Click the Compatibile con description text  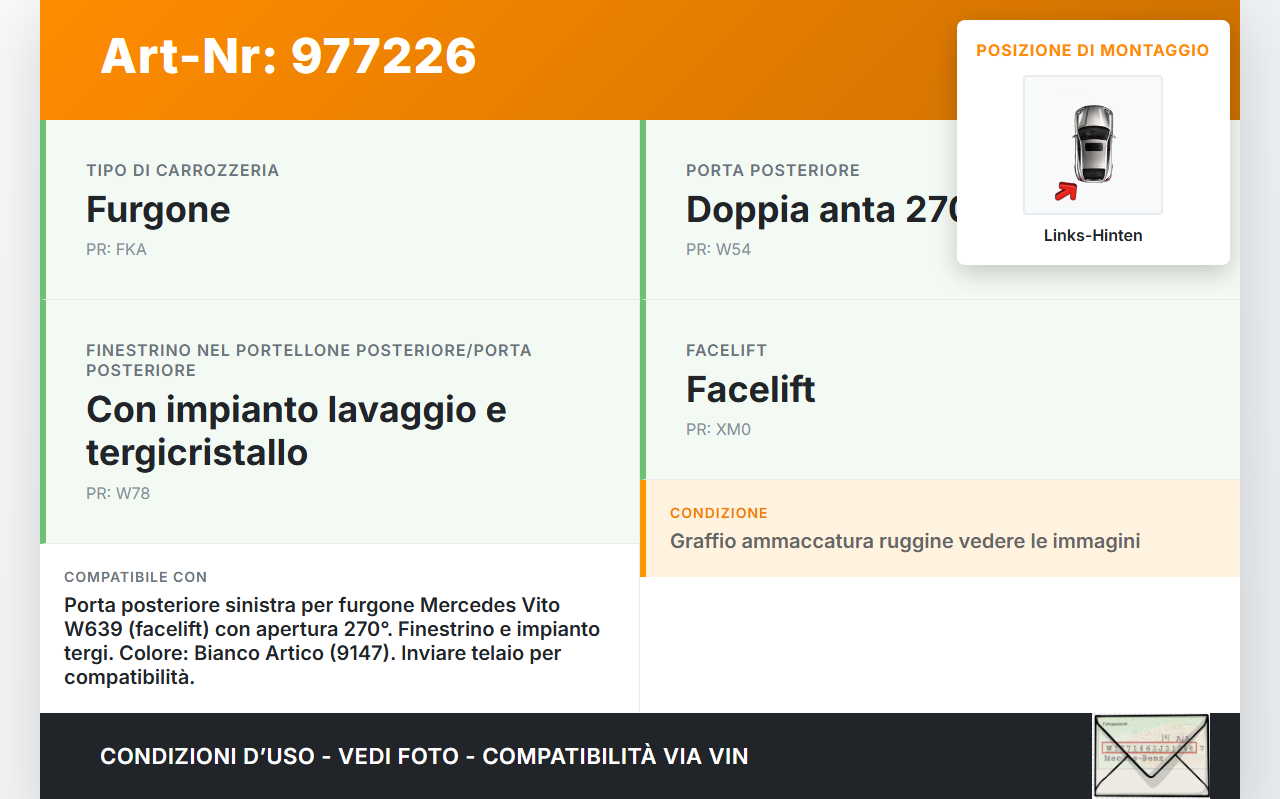(x=332, y=641)
